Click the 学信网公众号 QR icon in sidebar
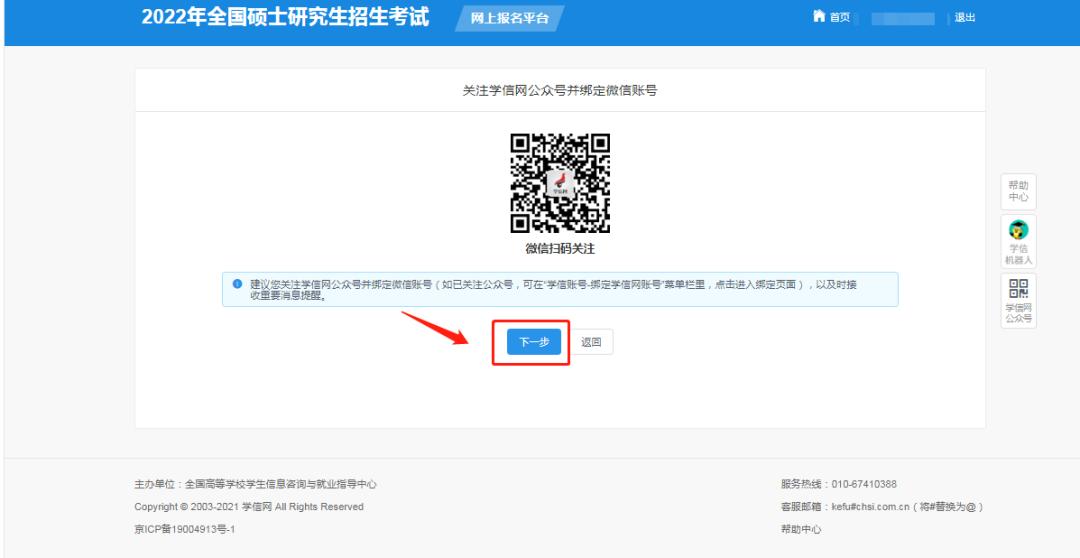Image resolution: width=1080 pixels, height=558 pixels. pos(1018,289)
